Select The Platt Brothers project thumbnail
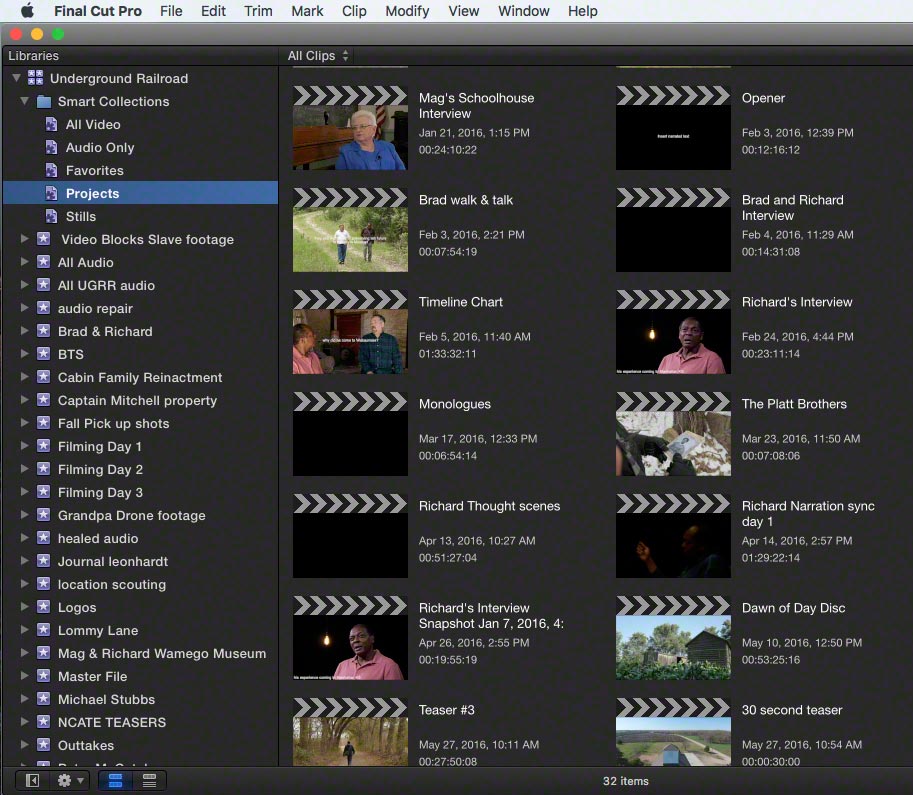 tap(673, 434)
